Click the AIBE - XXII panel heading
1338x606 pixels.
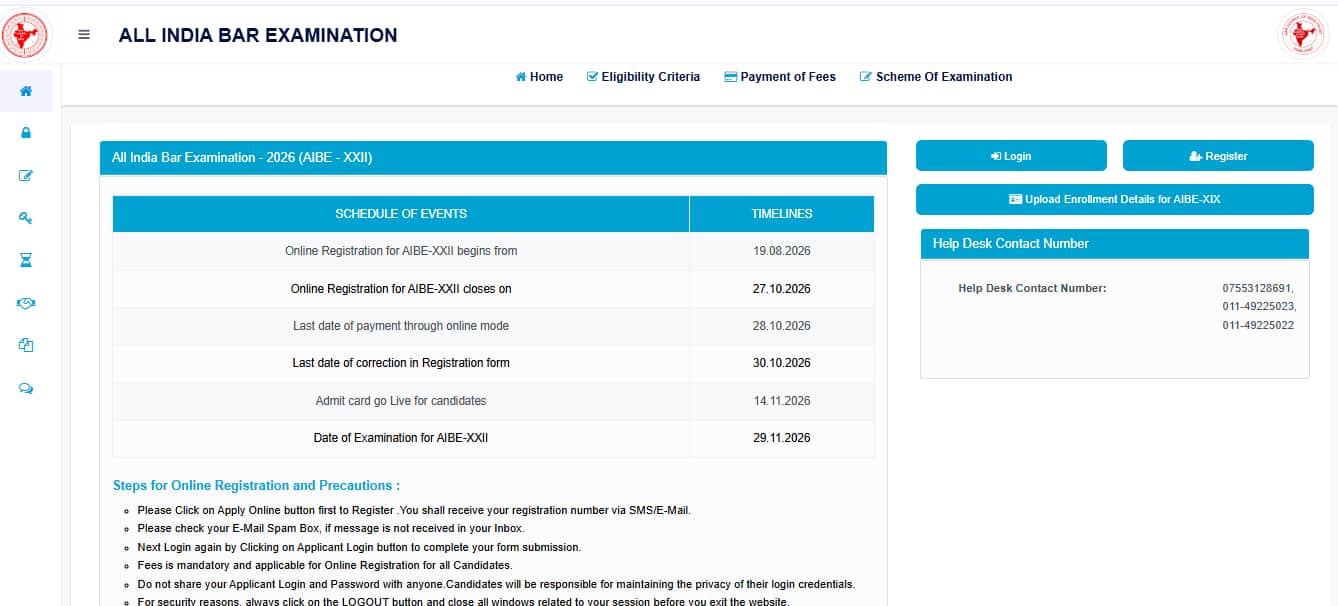(493, 158)
